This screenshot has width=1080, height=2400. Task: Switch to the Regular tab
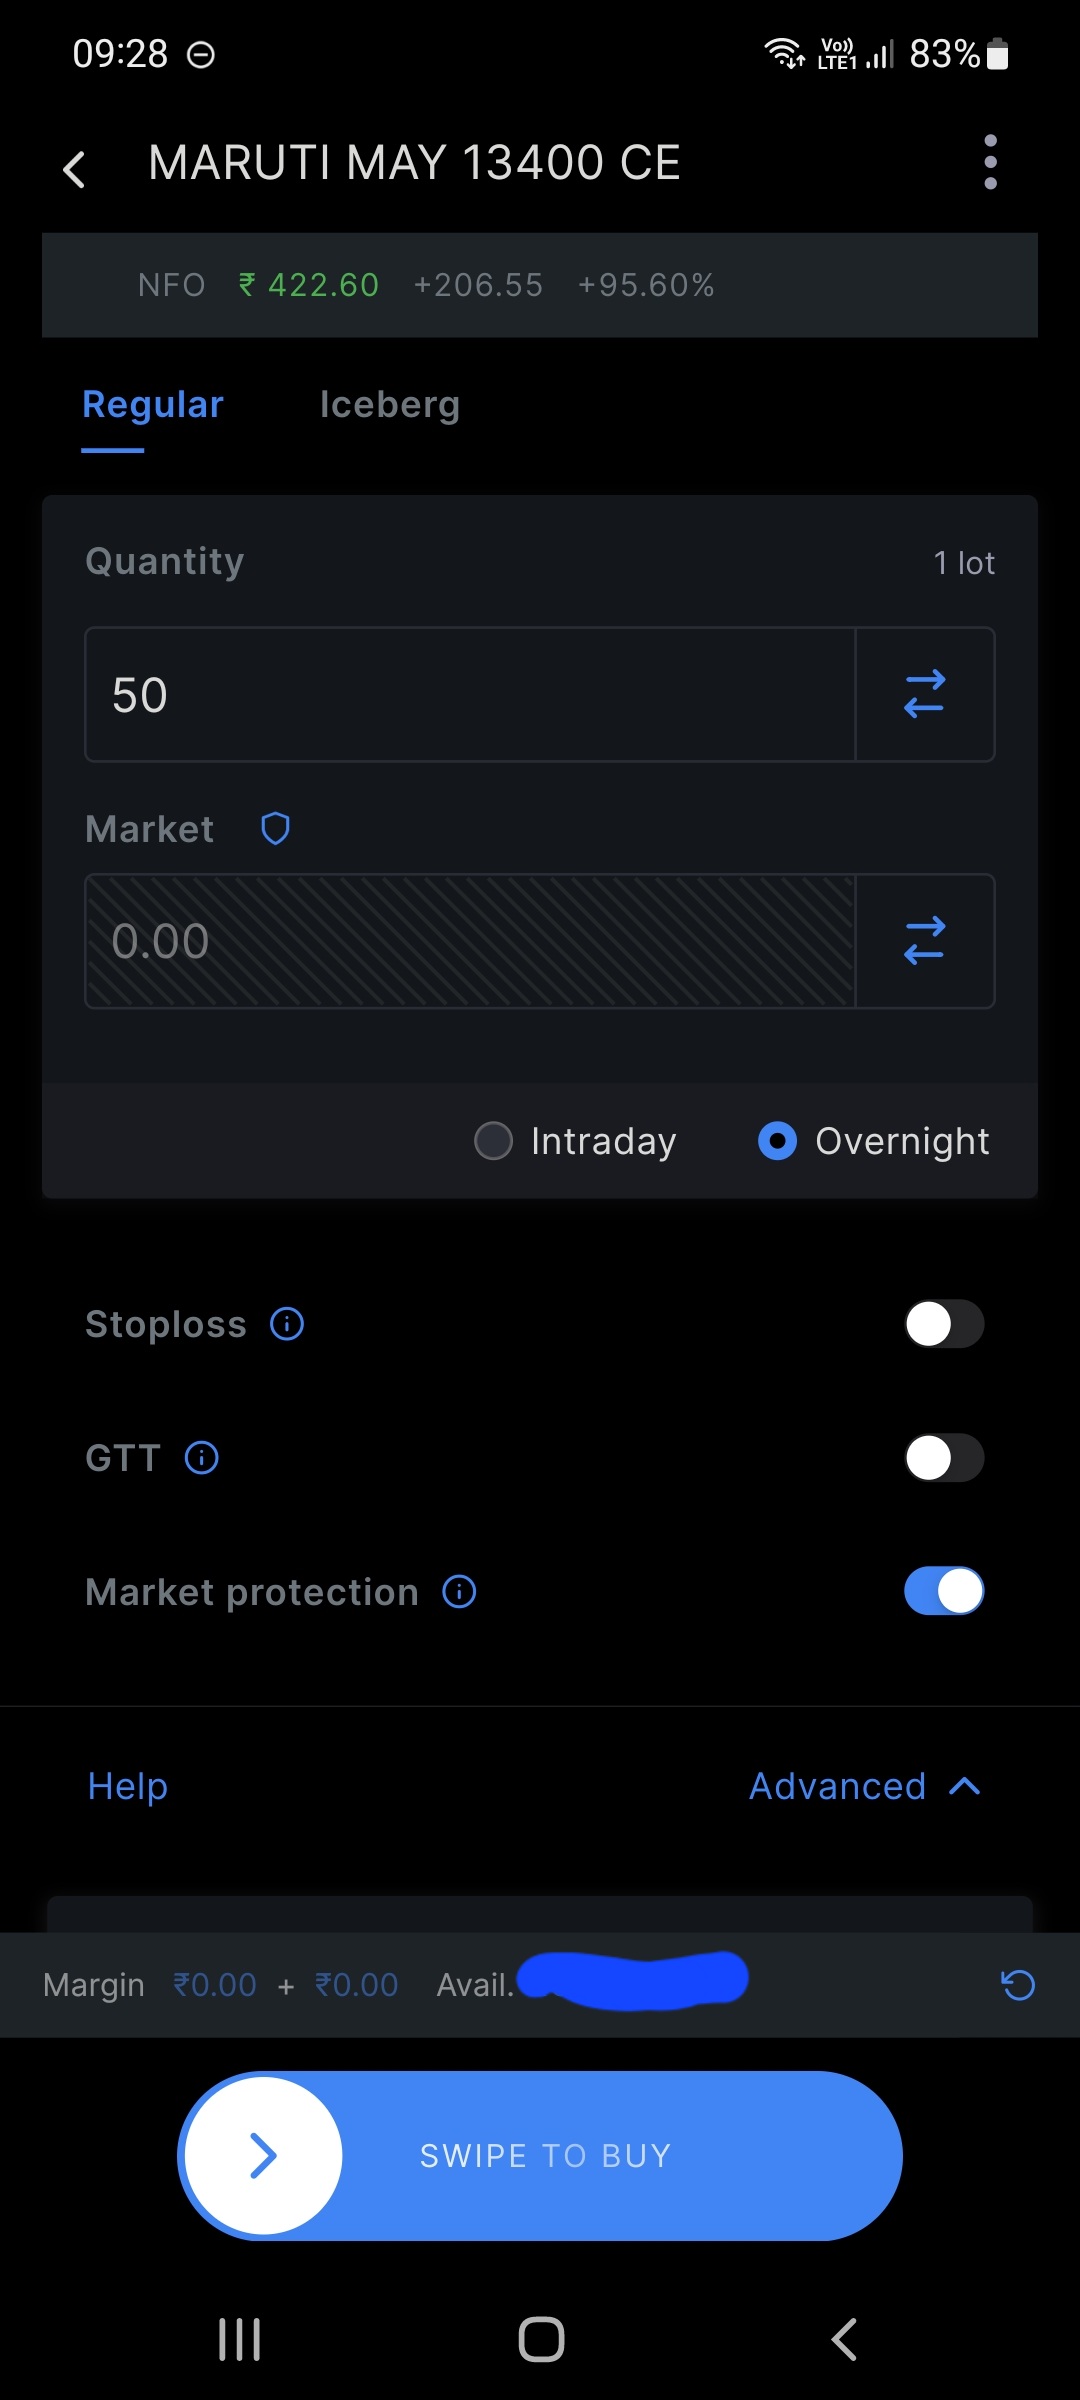pos(153,405)
